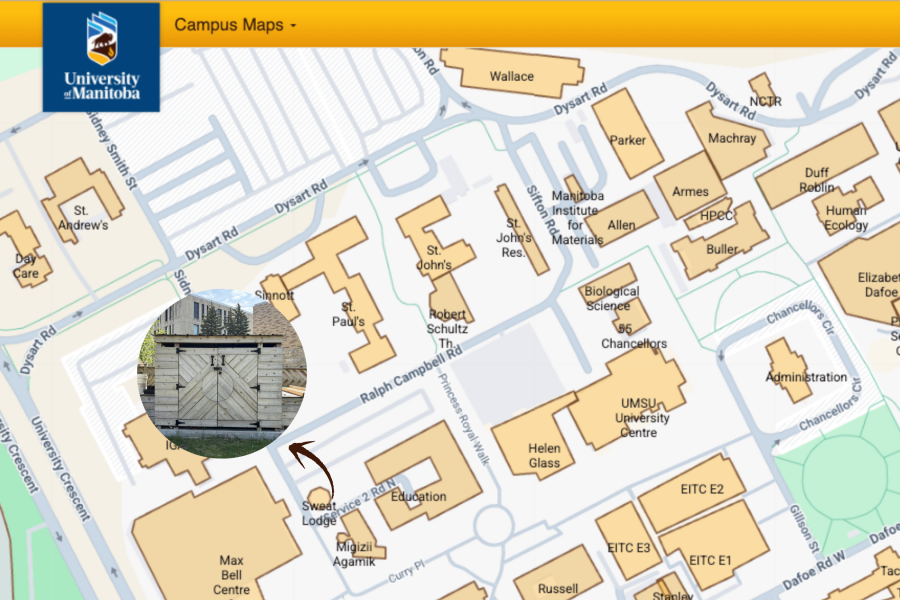Open the Campus Maps dropdown menu
Viewport: 900px width, 600px height.
click(235, 25)
